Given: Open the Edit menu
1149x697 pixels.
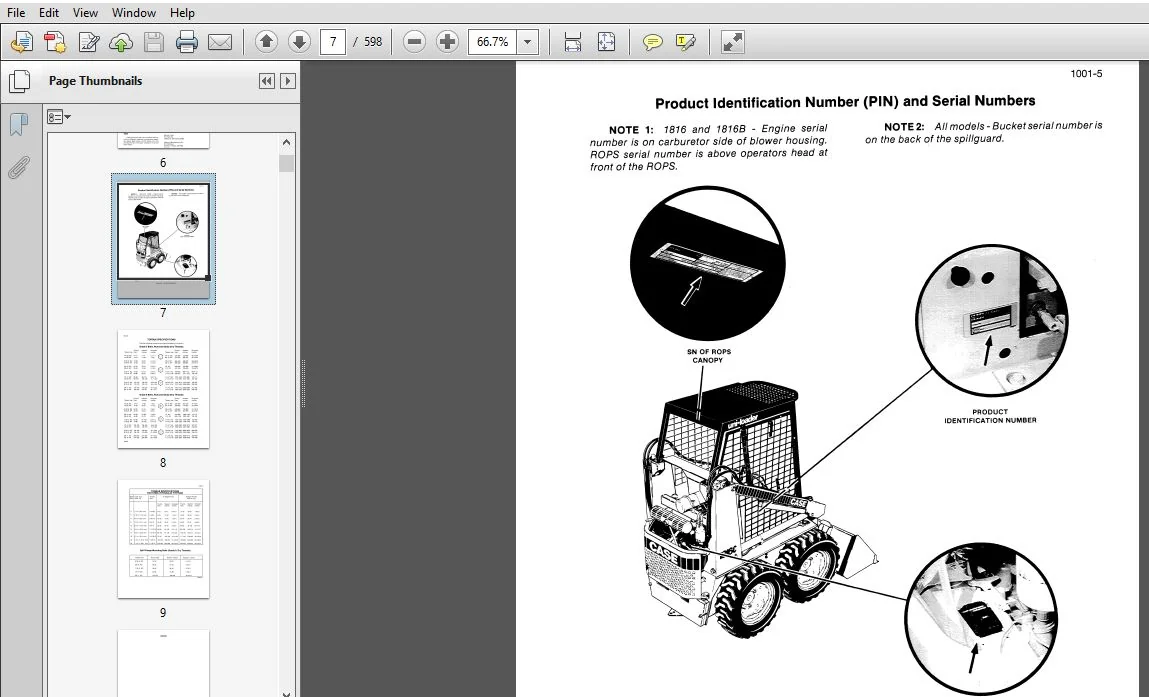Looking at the screenshot, I should click(48, 12).
